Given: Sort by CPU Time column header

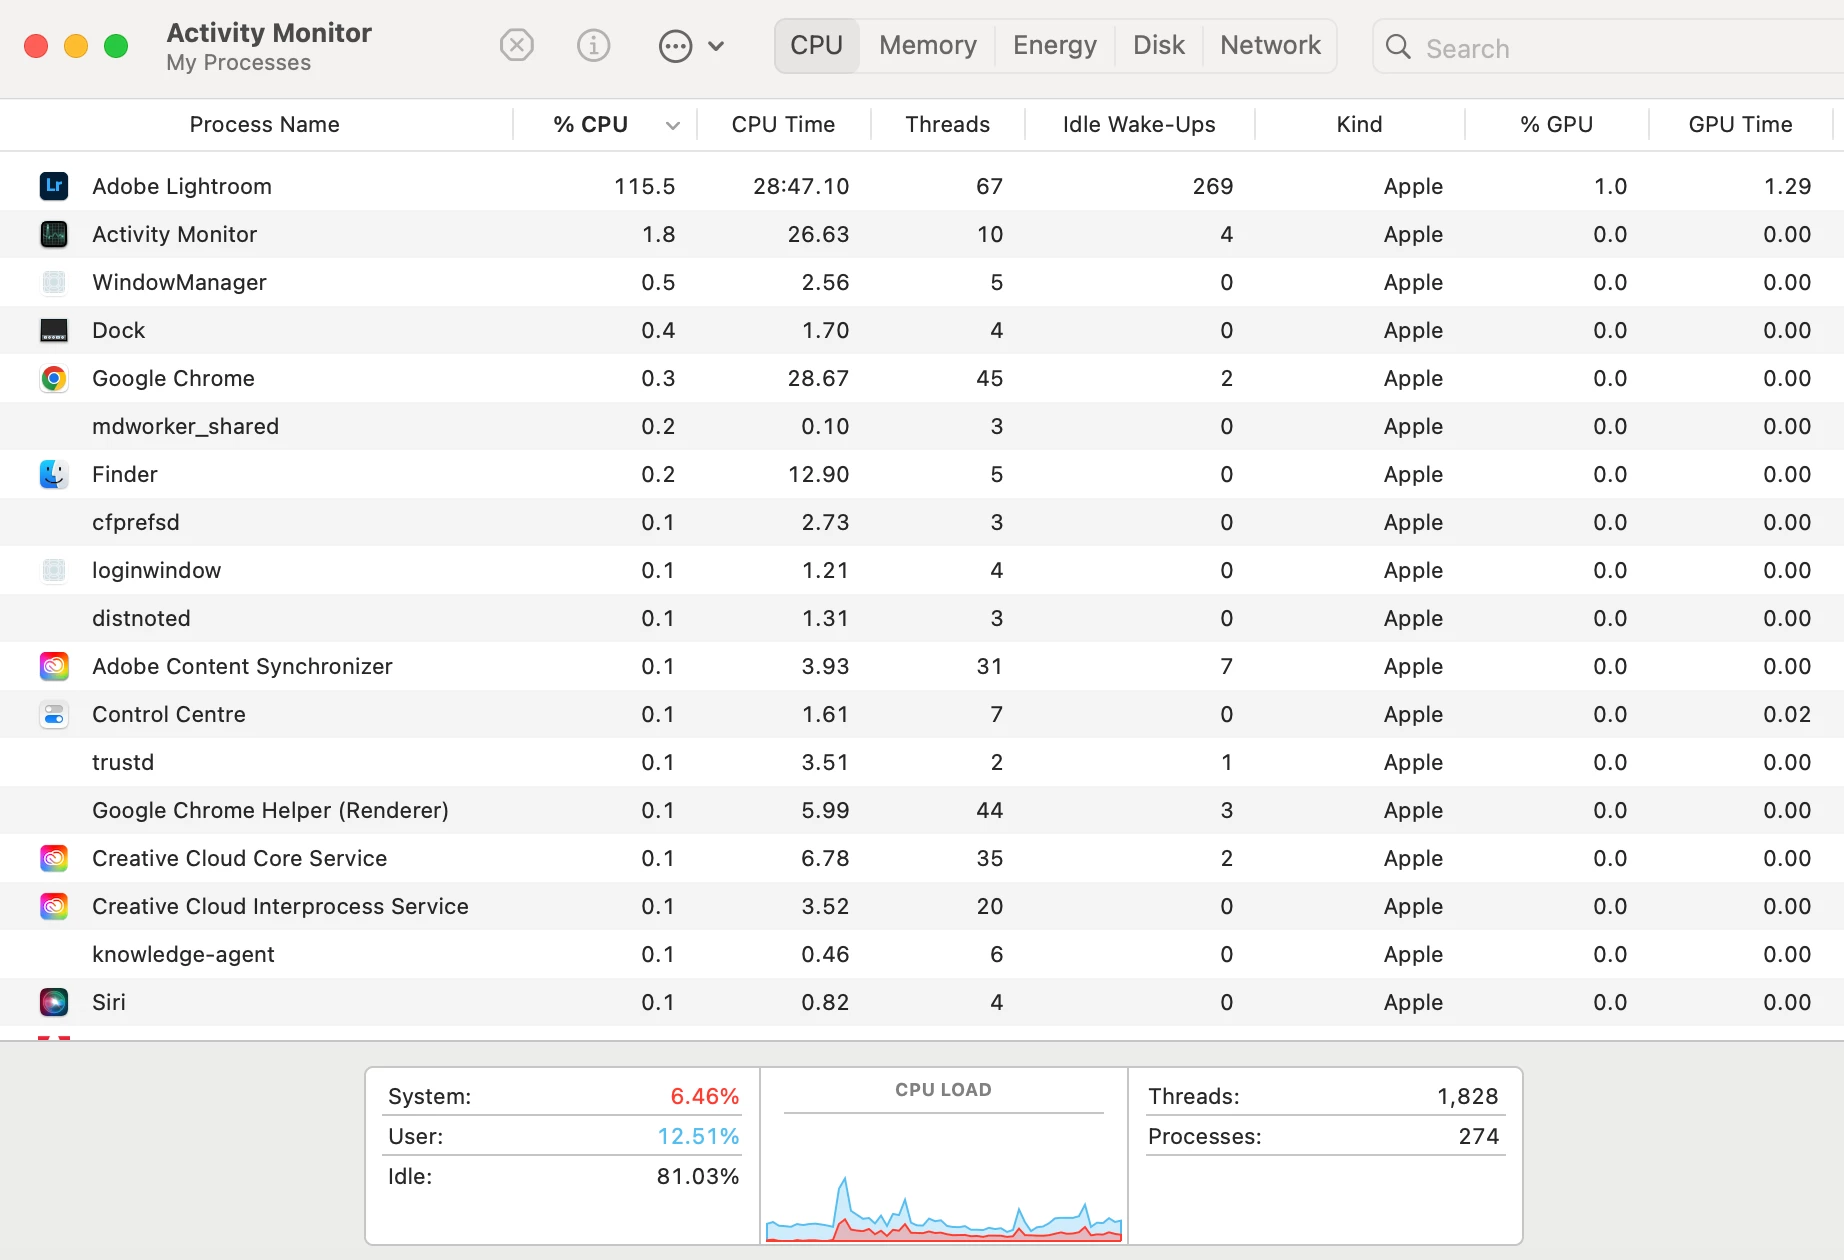Looking at the screenshot, I should 783,124.
